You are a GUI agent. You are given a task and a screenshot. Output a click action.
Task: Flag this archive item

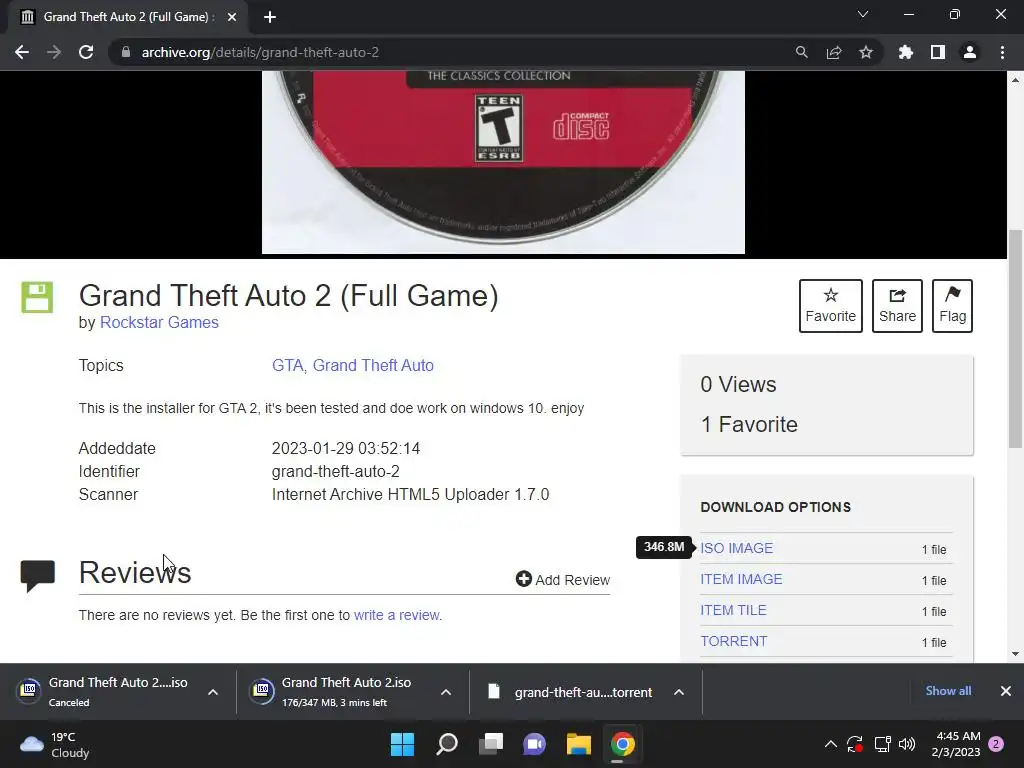coord(952,306)
